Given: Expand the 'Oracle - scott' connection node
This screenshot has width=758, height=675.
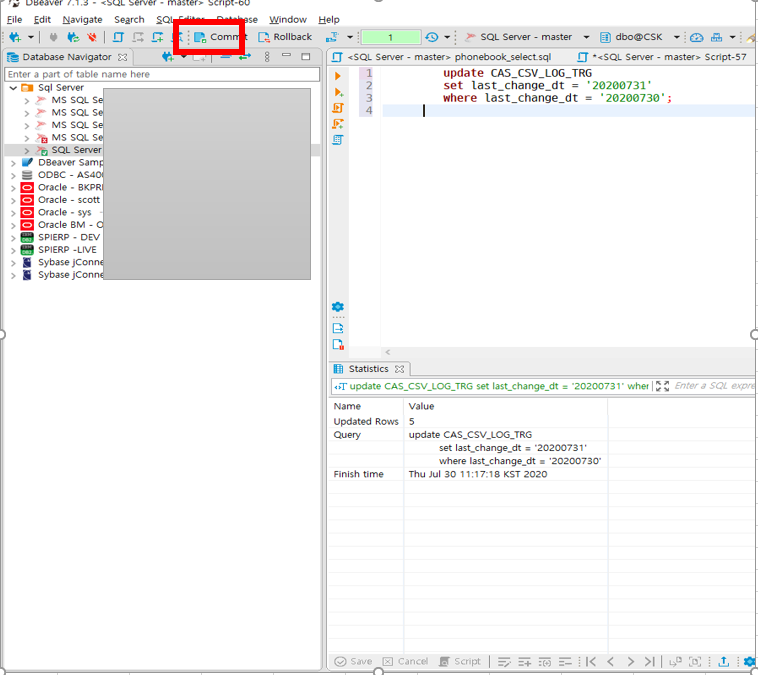Looking at the screenshot, I should [x=14, y=200].
